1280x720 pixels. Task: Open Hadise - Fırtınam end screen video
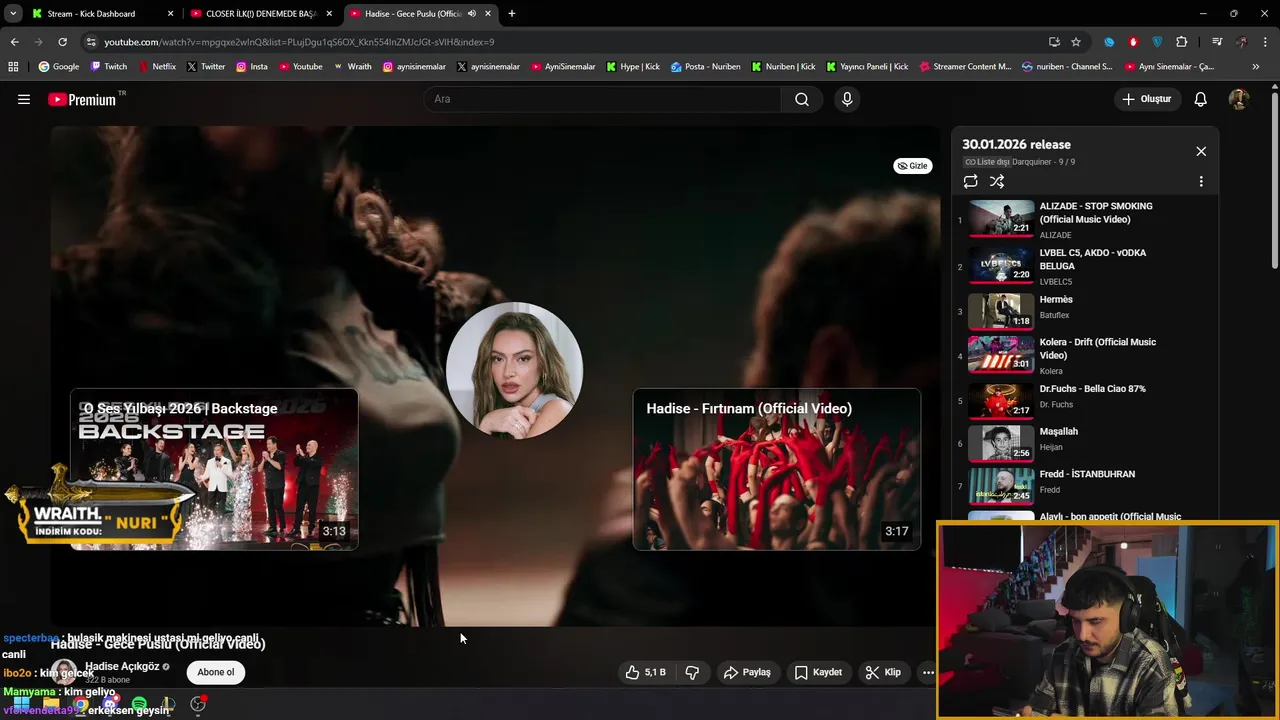777,469
